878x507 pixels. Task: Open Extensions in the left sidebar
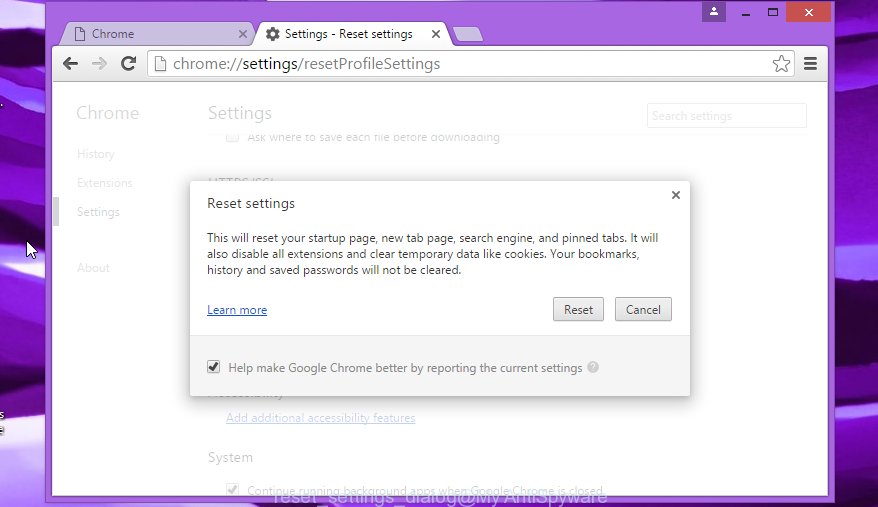click(105, 183)
